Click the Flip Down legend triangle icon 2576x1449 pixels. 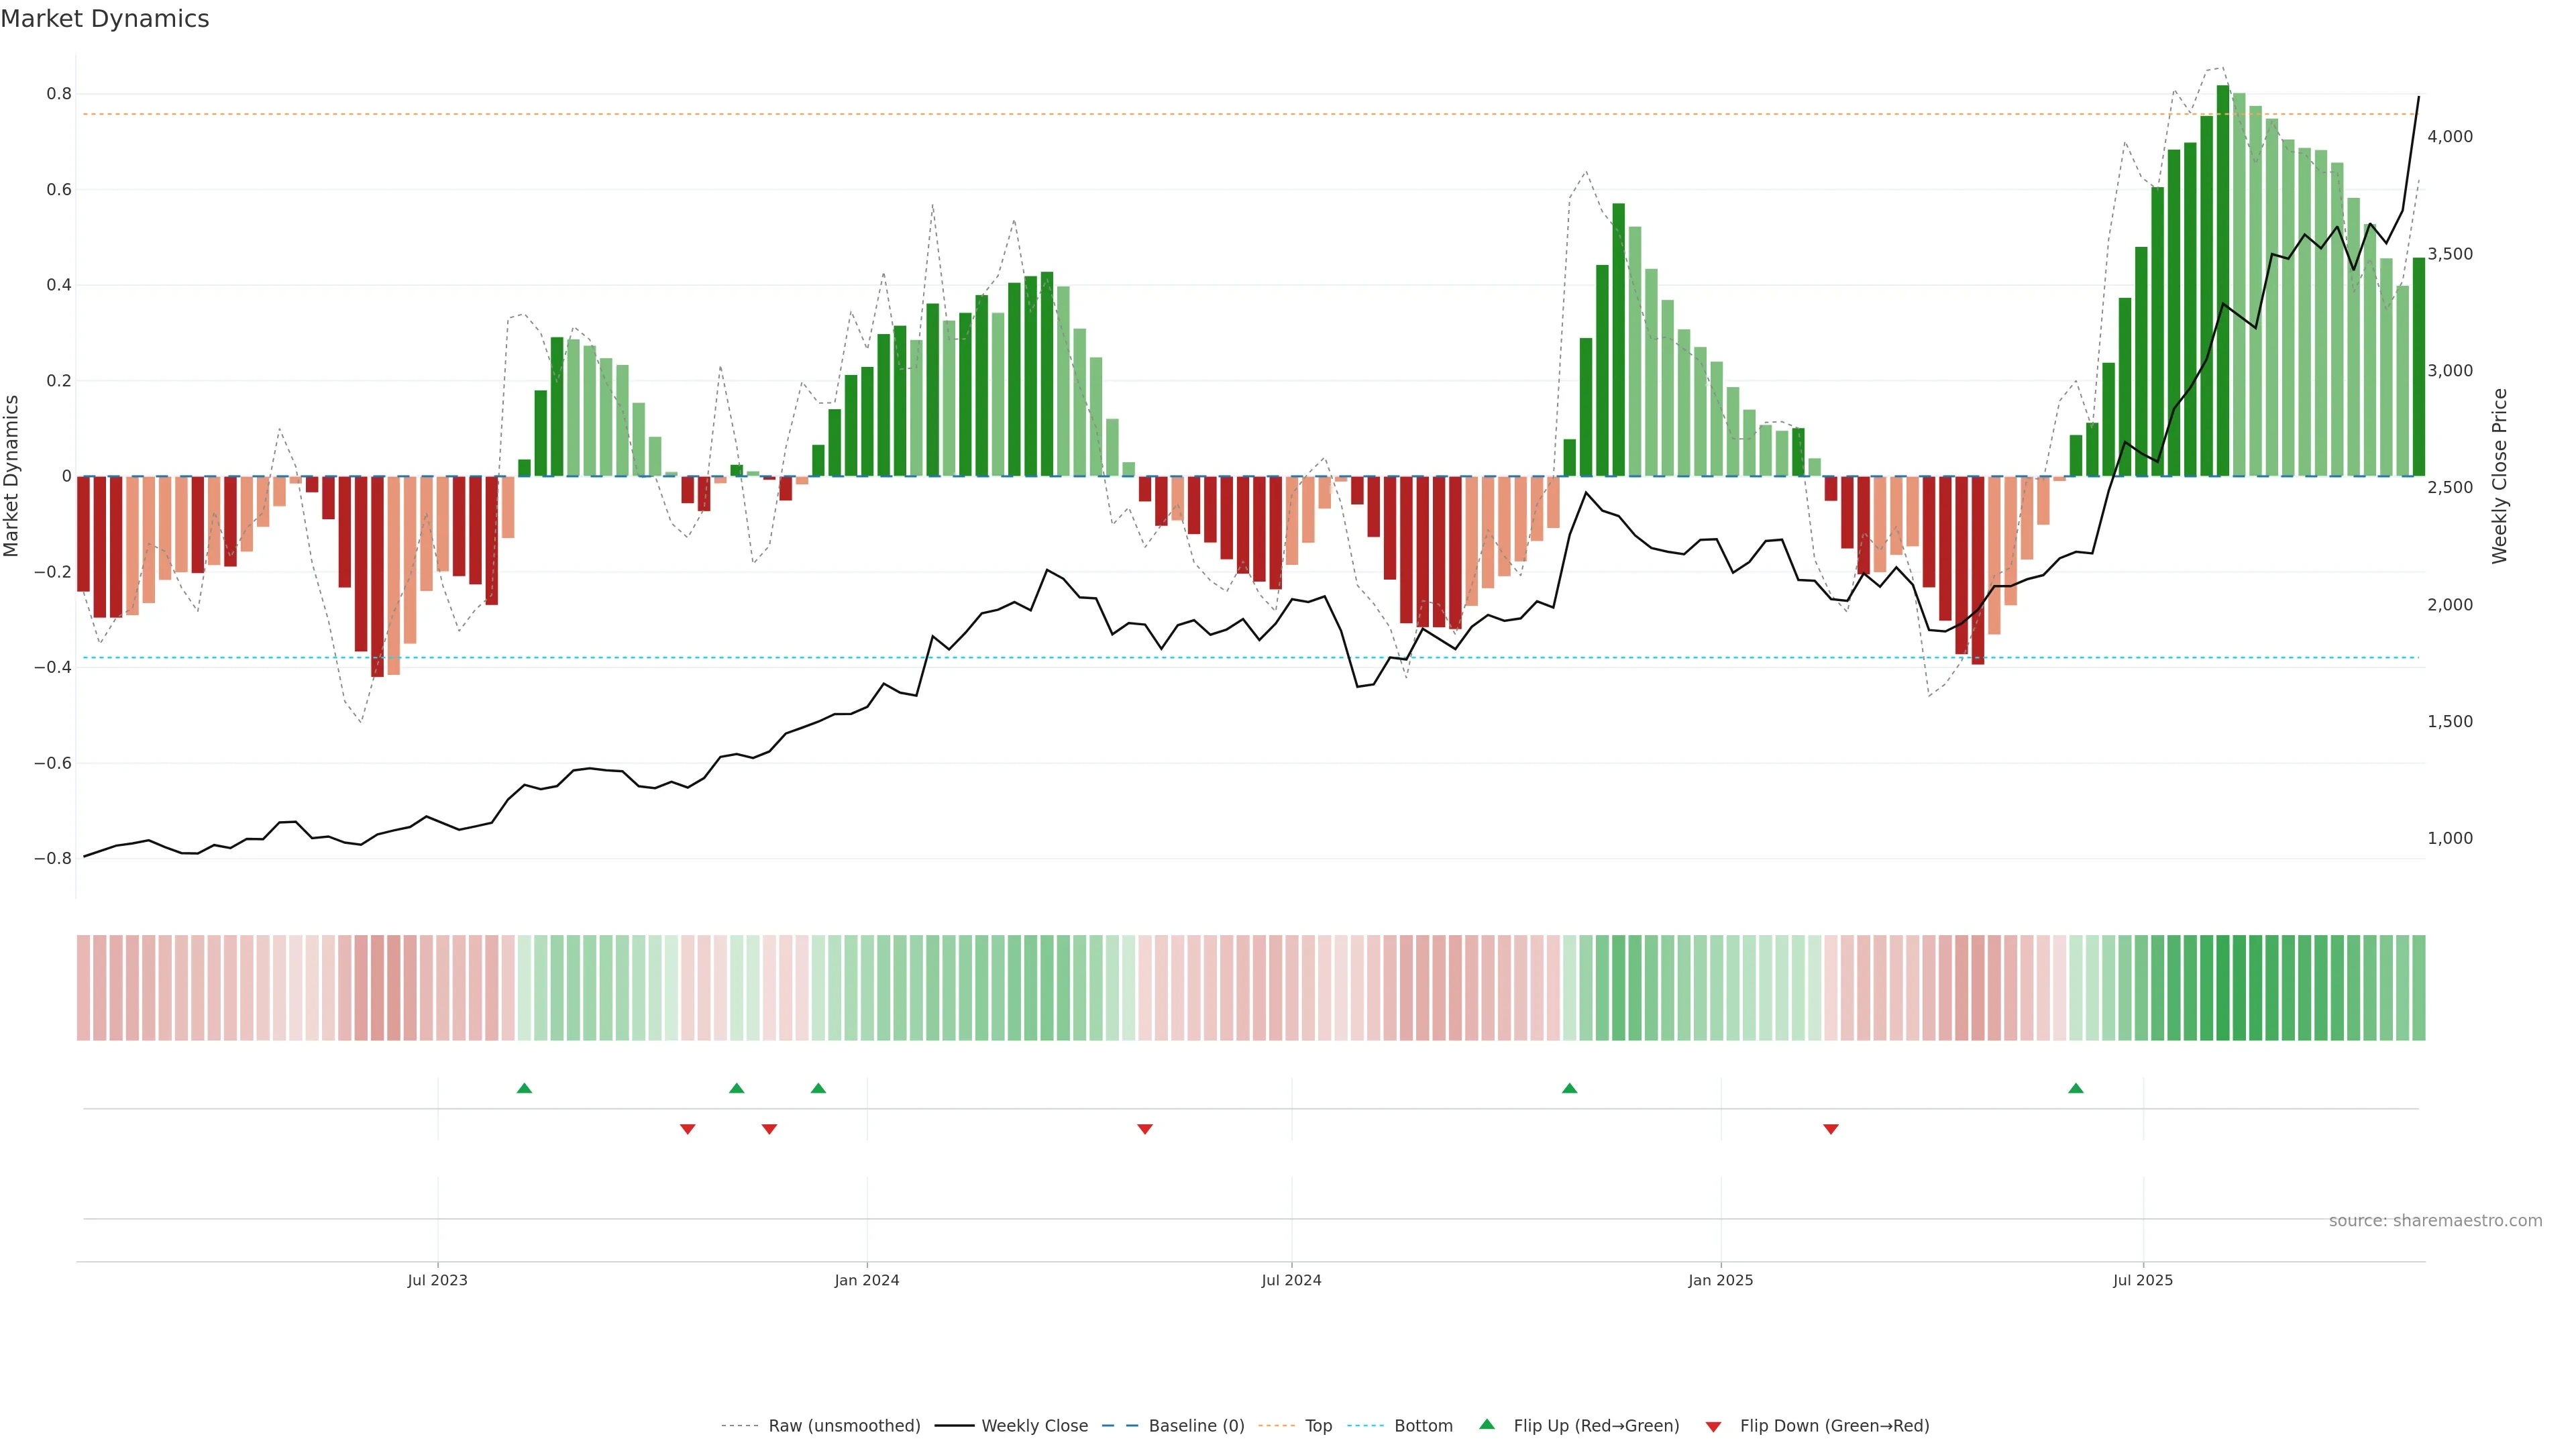(x=1713, y=1427)
